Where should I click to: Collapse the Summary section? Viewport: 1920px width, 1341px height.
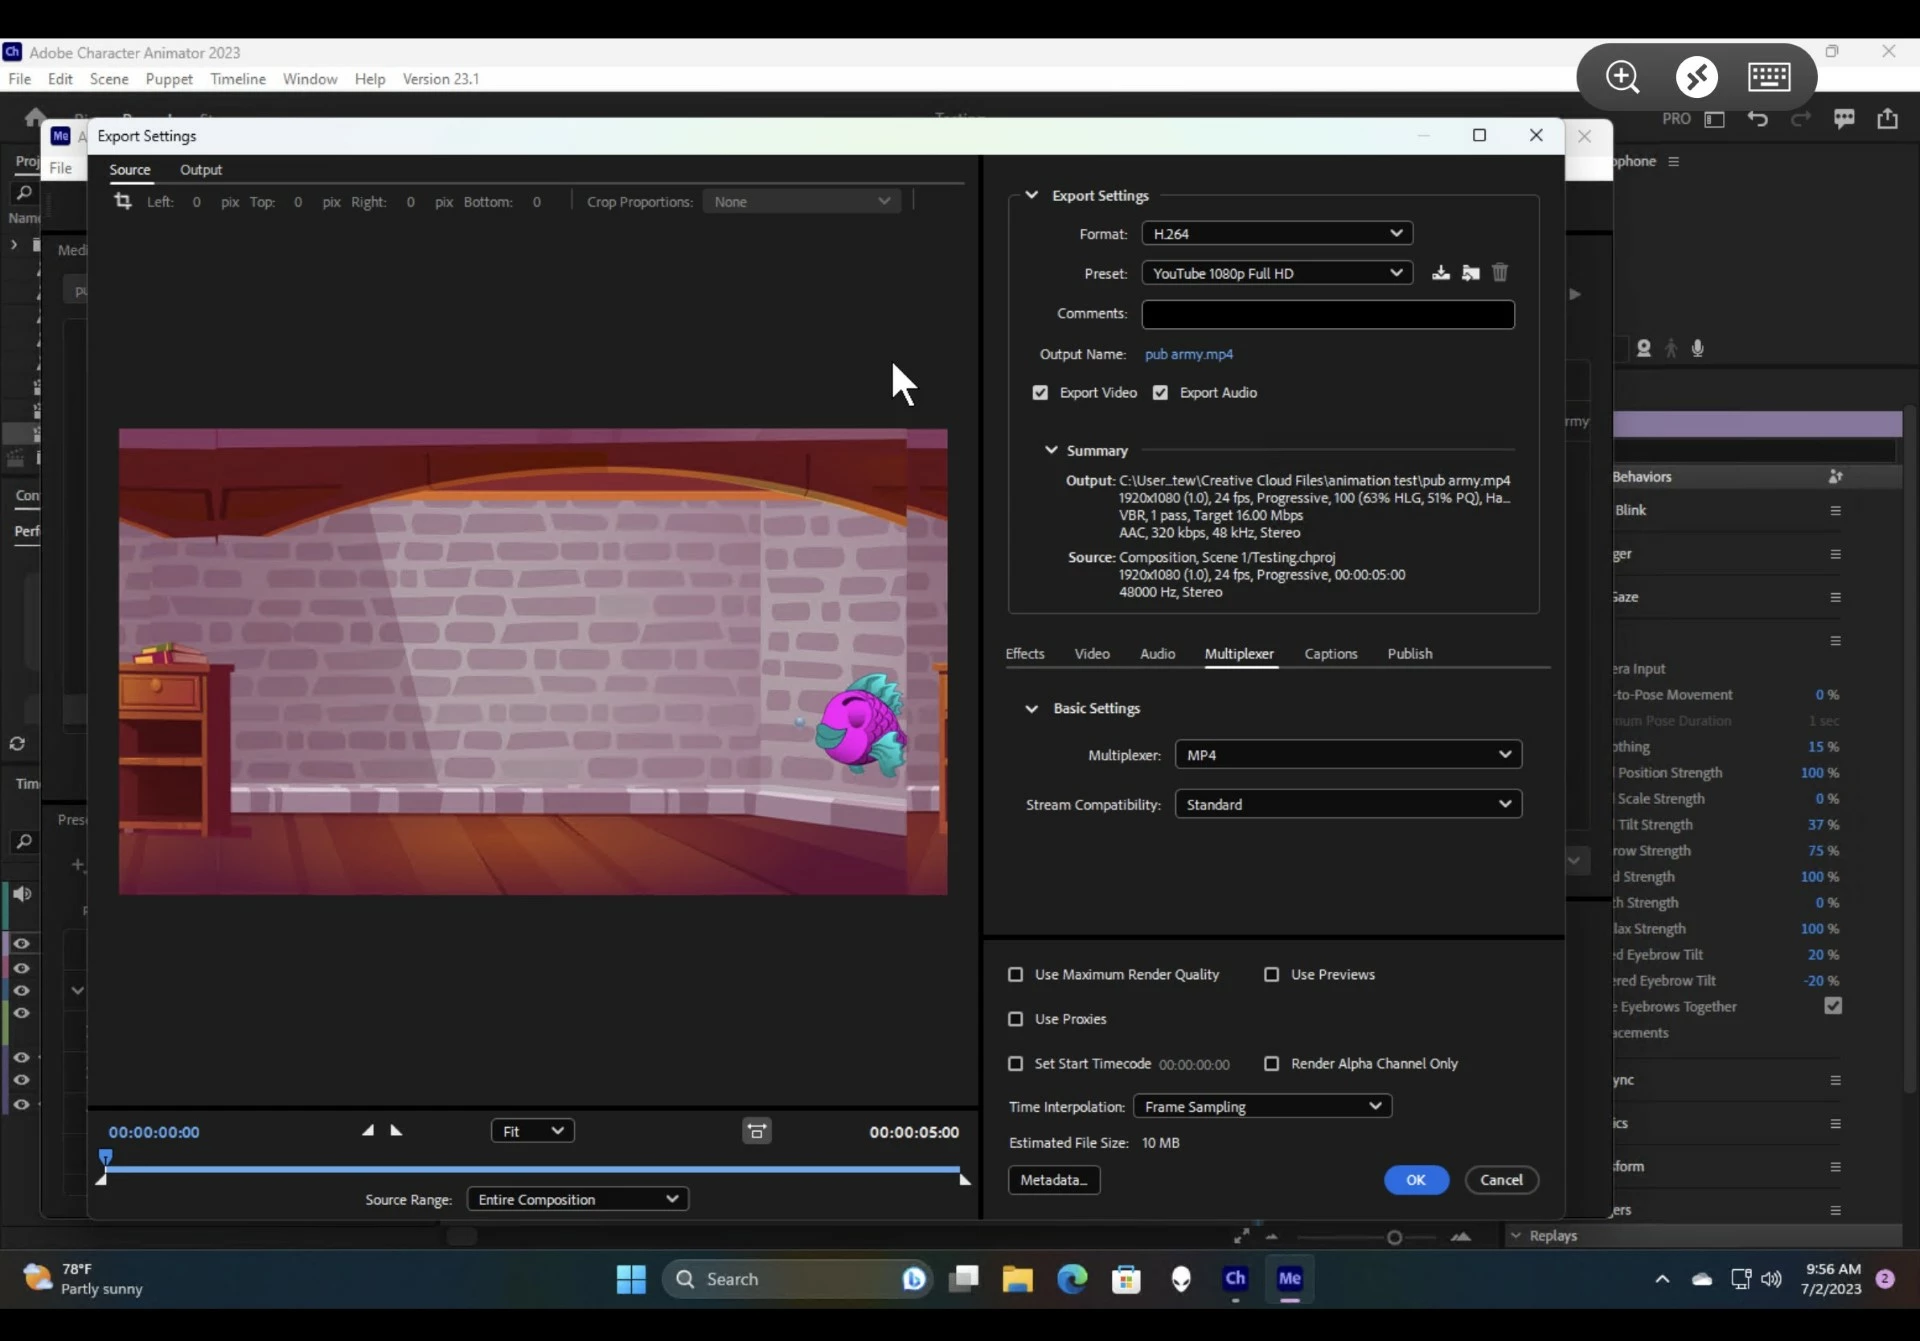click(x=1051, y=451)
